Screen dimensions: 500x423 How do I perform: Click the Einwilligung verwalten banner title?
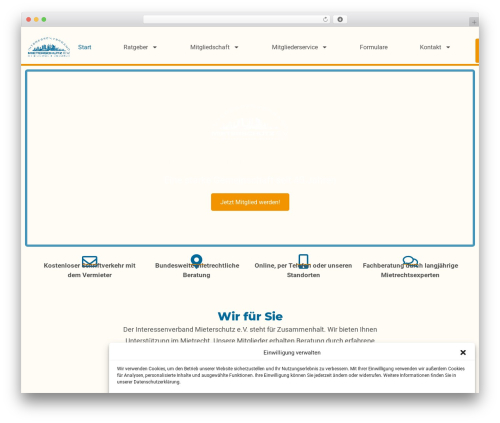[292, 352]
